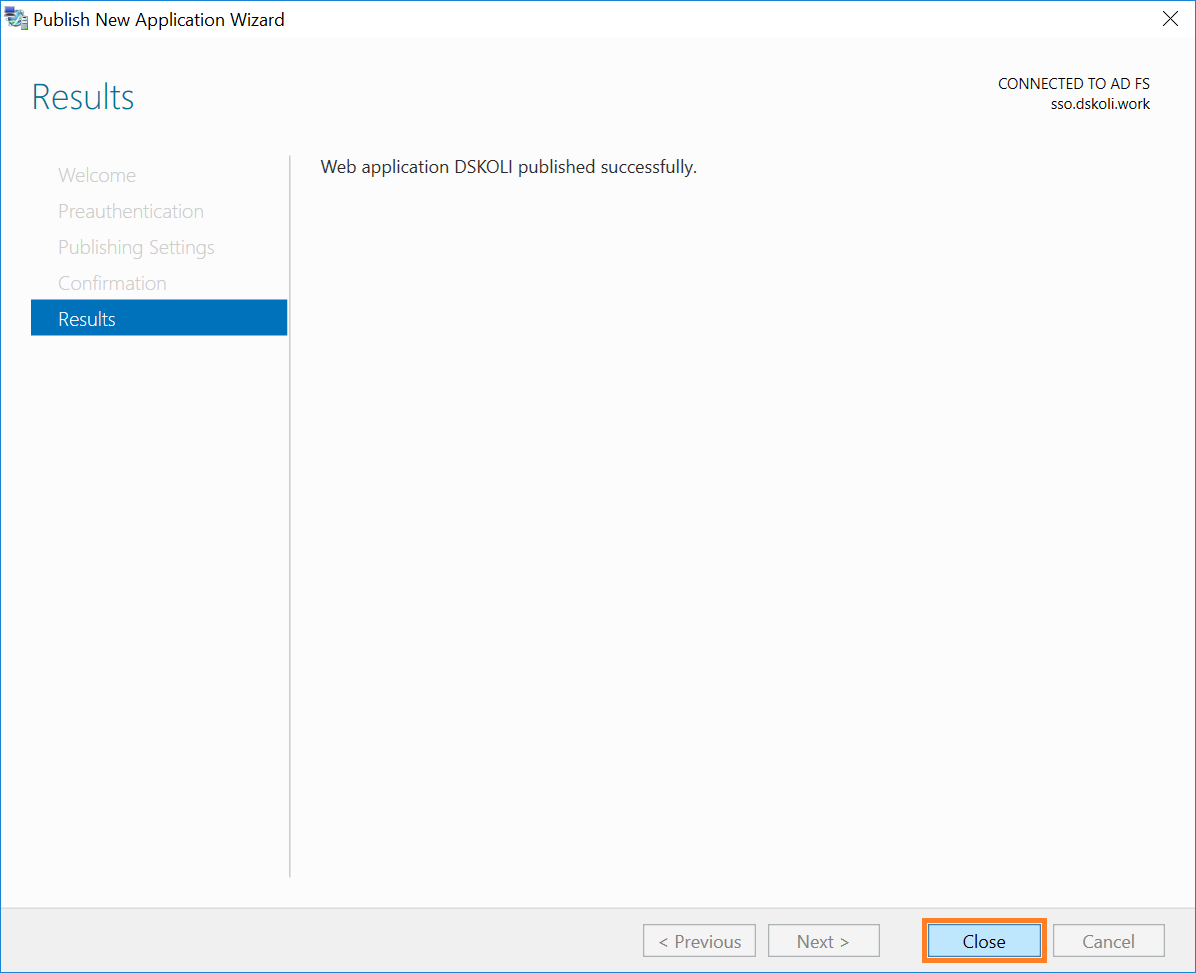The width and height of the screenshot is (1196, 973).
Task: Select the Publishing Settings step in the sidebar
Action: (137, 247)
